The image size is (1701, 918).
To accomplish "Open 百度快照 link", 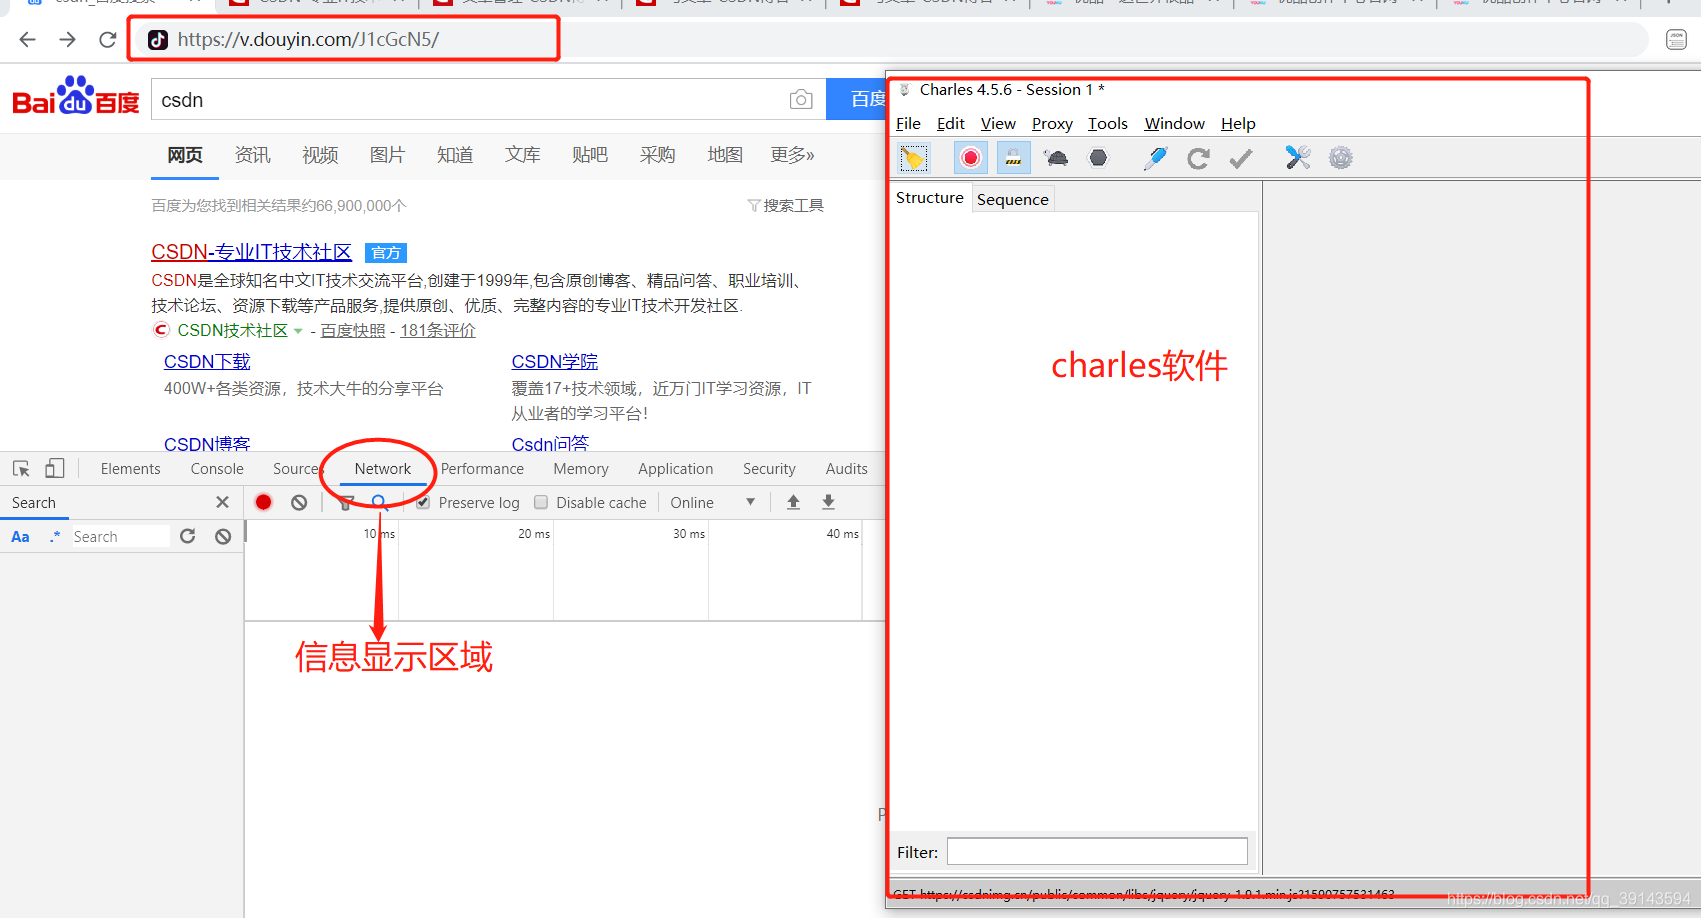I will click(353, 331).
